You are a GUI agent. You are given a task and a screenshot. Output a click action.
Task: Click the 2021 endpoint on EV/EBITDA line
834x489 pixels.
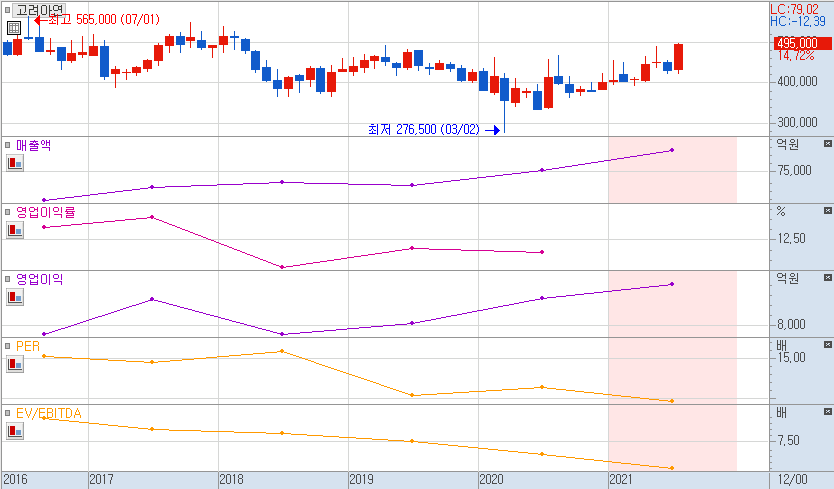(672, 468)
